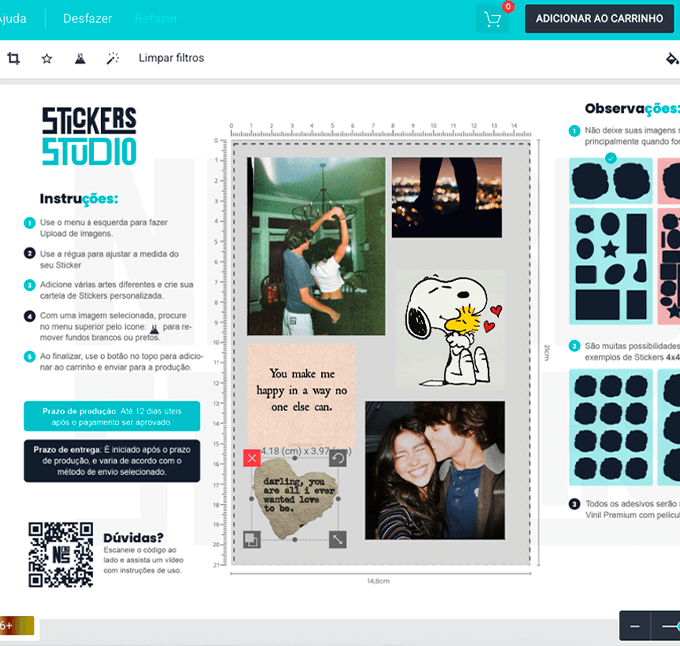Select the 'You make me happy' quote sticker
The image size is (680, 646).
click(x=301, y=395)
